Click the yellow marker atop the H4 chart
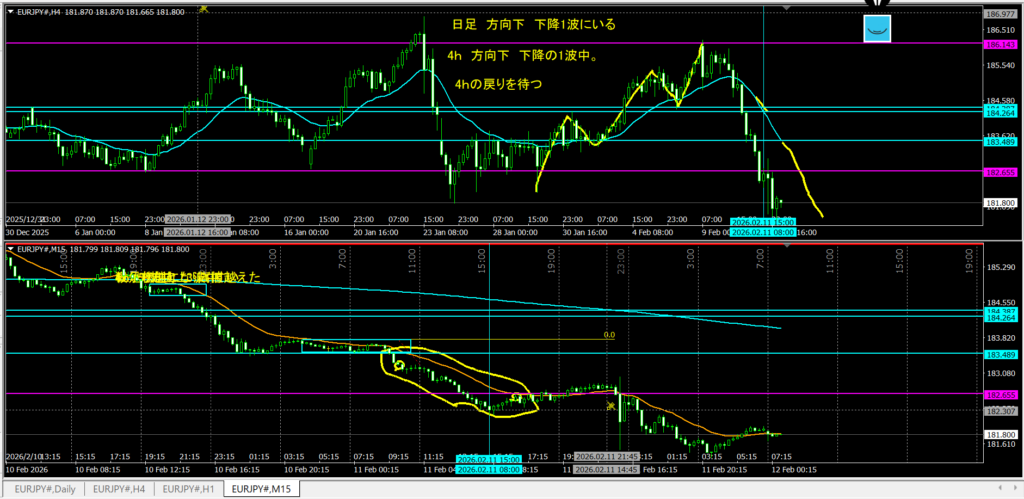The height and width of the screenshot is (499, 1024). 204,7
